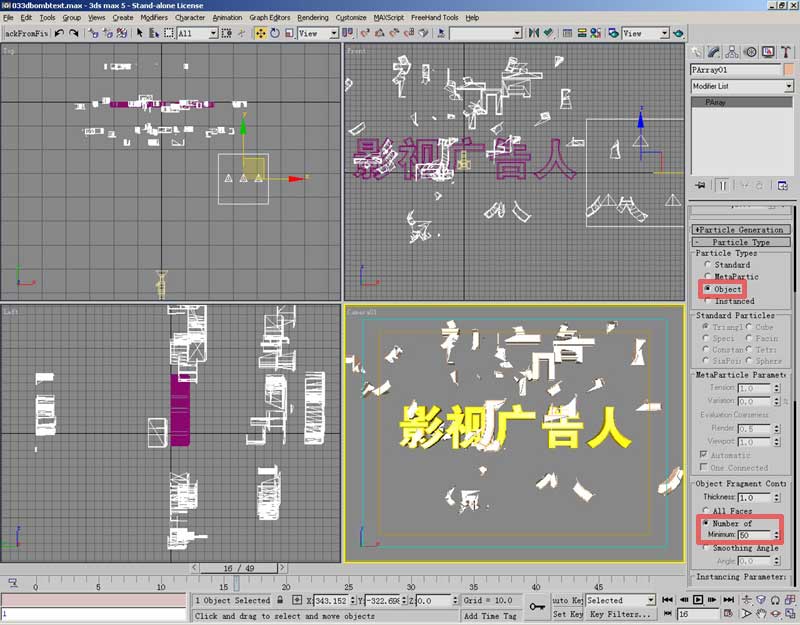Open the Hierarchy command panel tab

click(732, 51)
